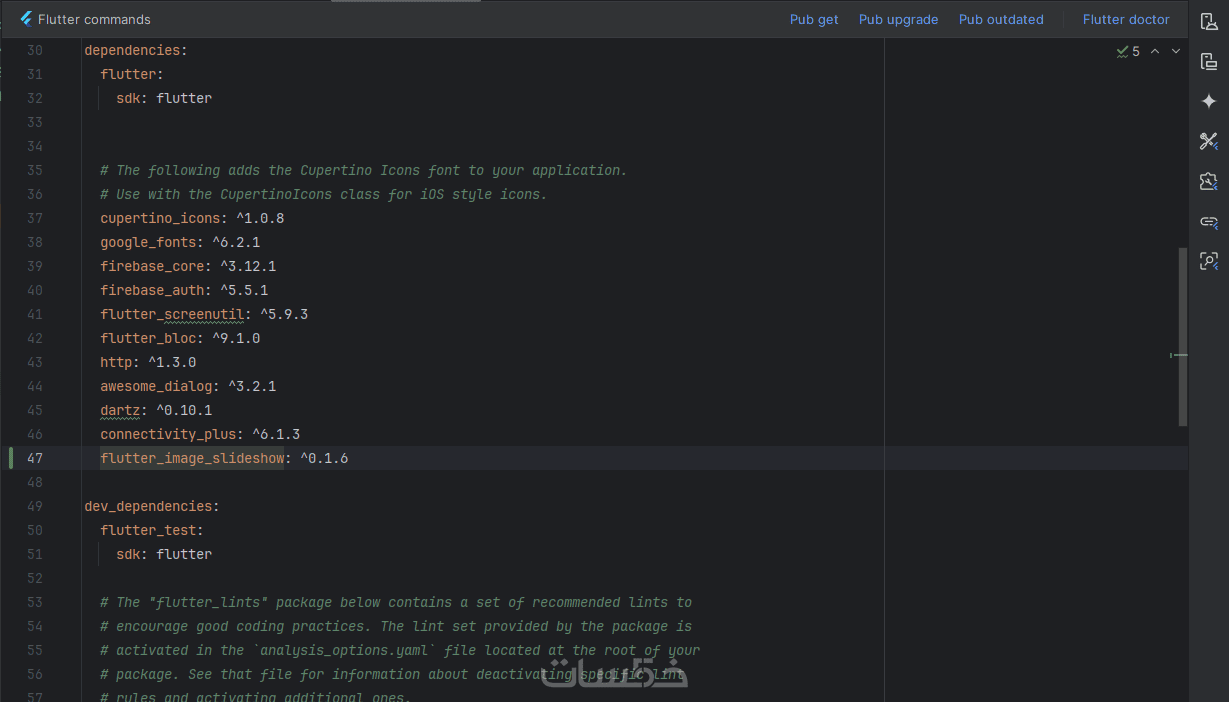Click the marker stripe on the scrollbar

pos(1180,355)
